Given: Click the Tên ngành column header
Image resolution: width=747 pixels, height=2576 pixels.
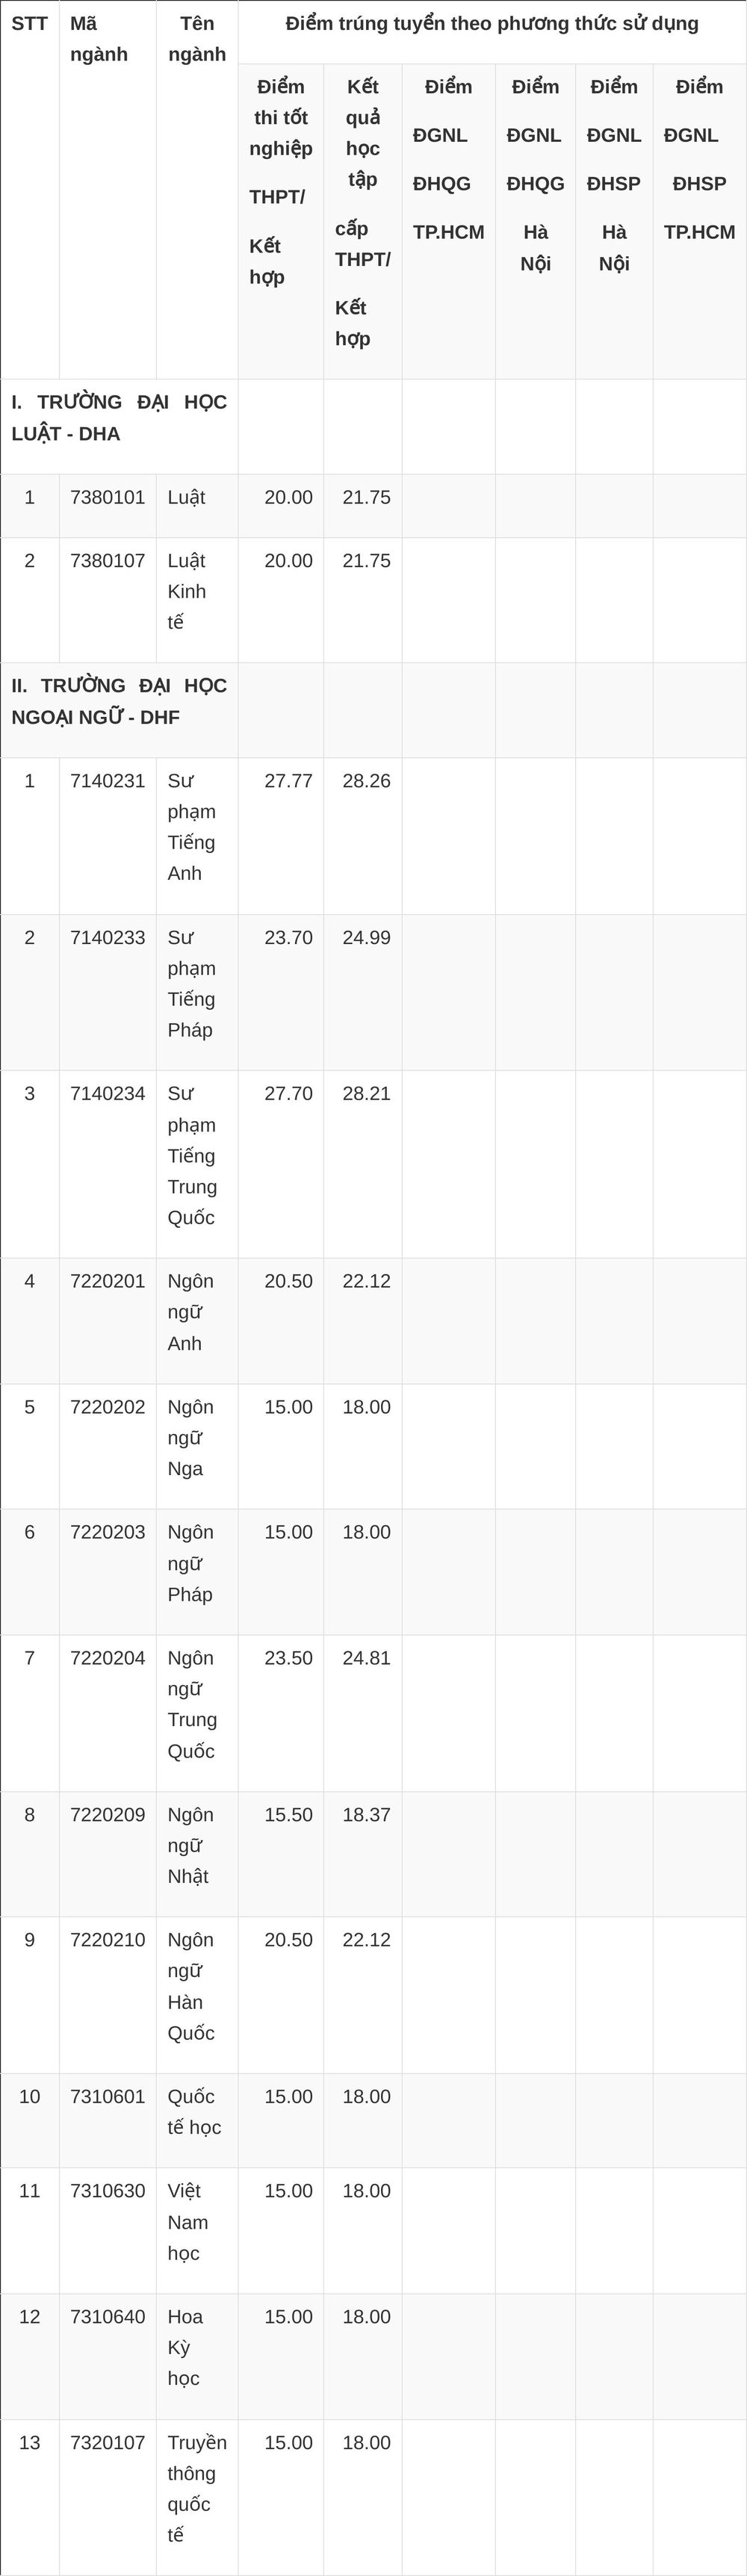Looking at the screenshot, I should click(197, 39).
